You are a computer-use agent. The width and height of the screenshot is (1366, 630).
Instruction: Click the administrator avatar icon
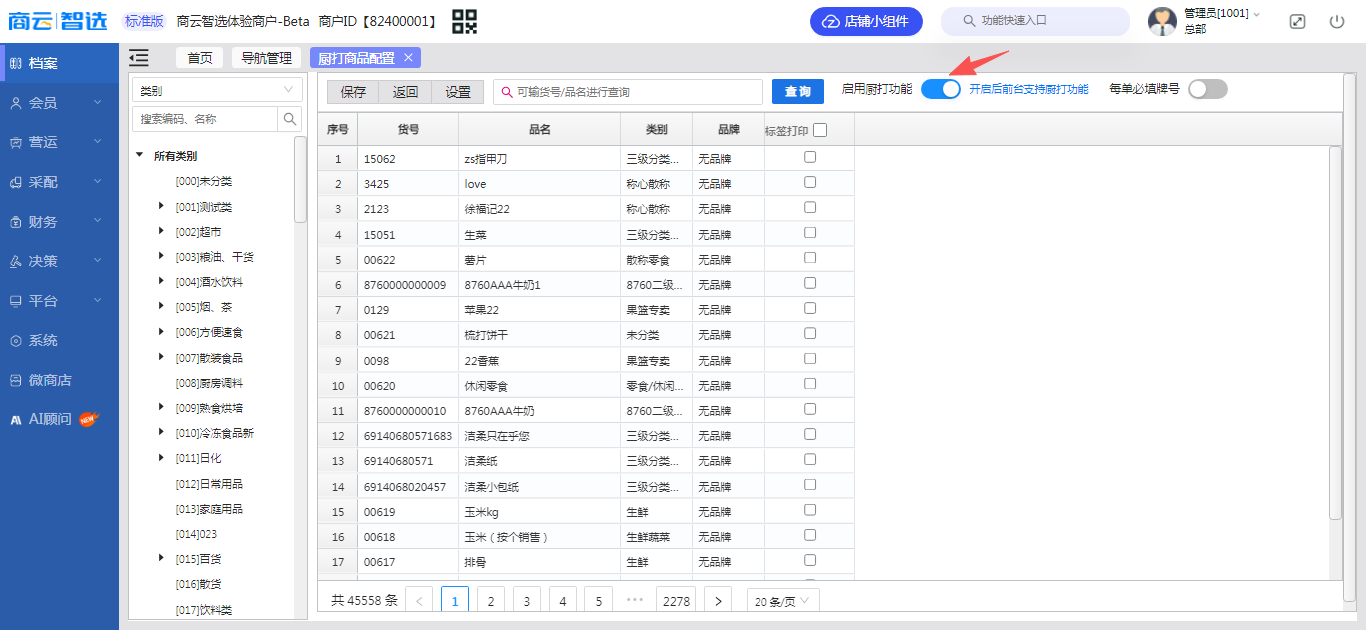tap(1162, 21)
